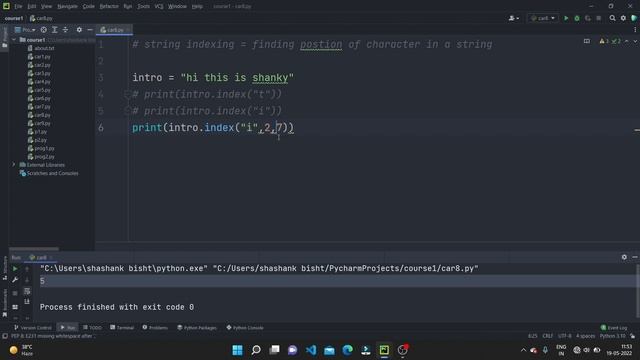Open prog1.py in the project tree
640x360 pixels.
click(x=41, y=149)
